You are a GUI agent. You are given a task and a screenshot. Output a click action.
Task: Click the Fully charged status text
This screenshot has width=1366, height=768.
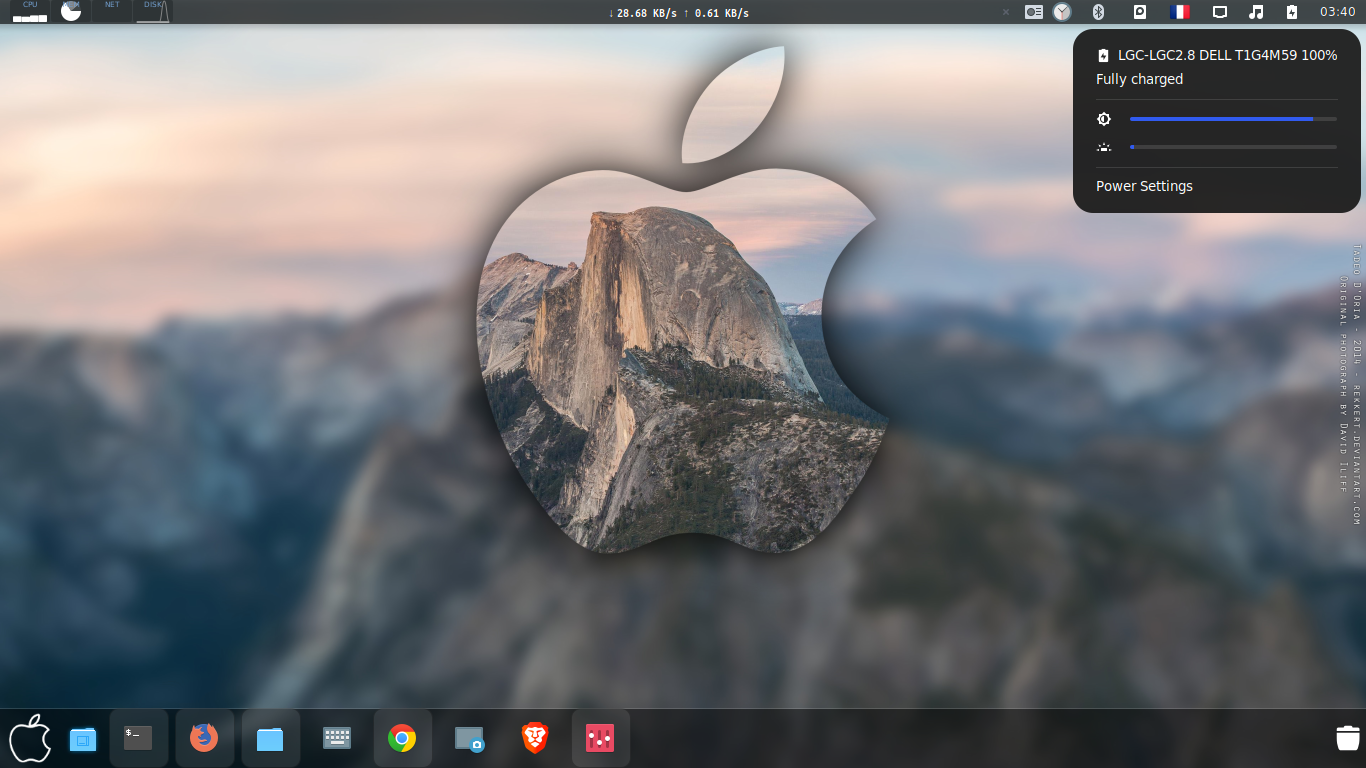pos(1139,79)
